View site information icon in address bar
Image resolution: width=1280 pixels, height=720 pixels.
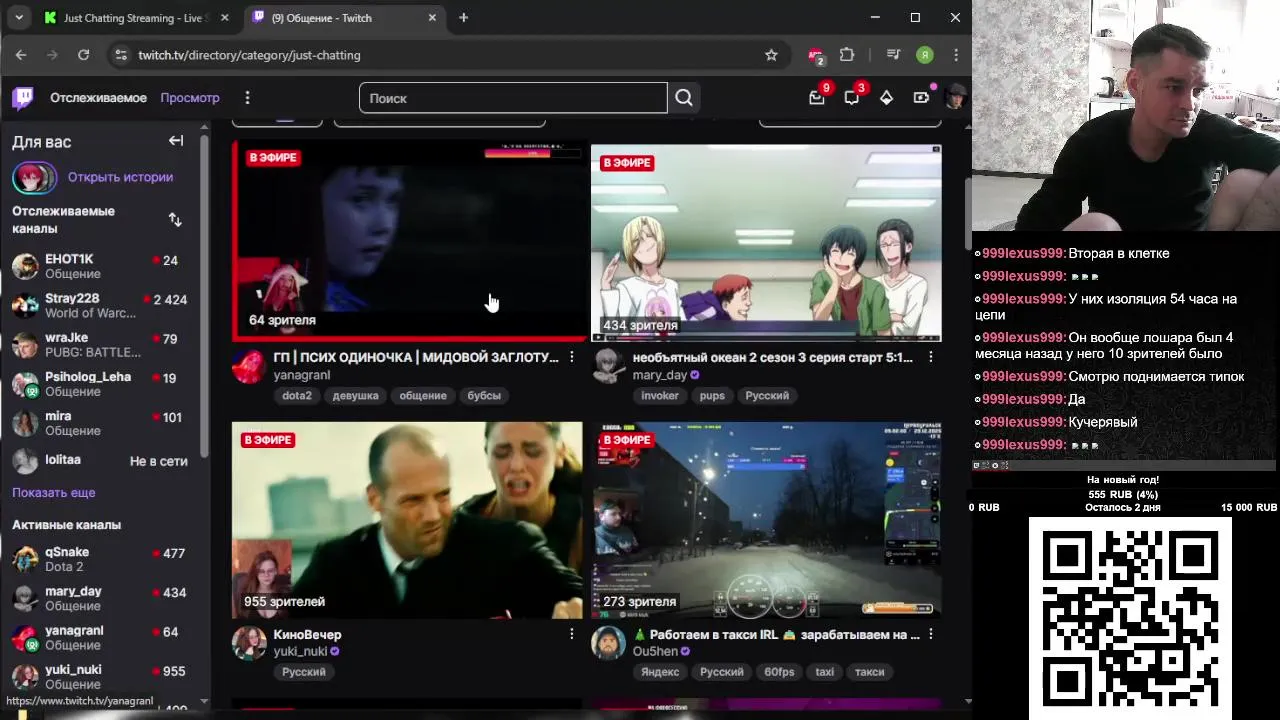tap(121, 55)
